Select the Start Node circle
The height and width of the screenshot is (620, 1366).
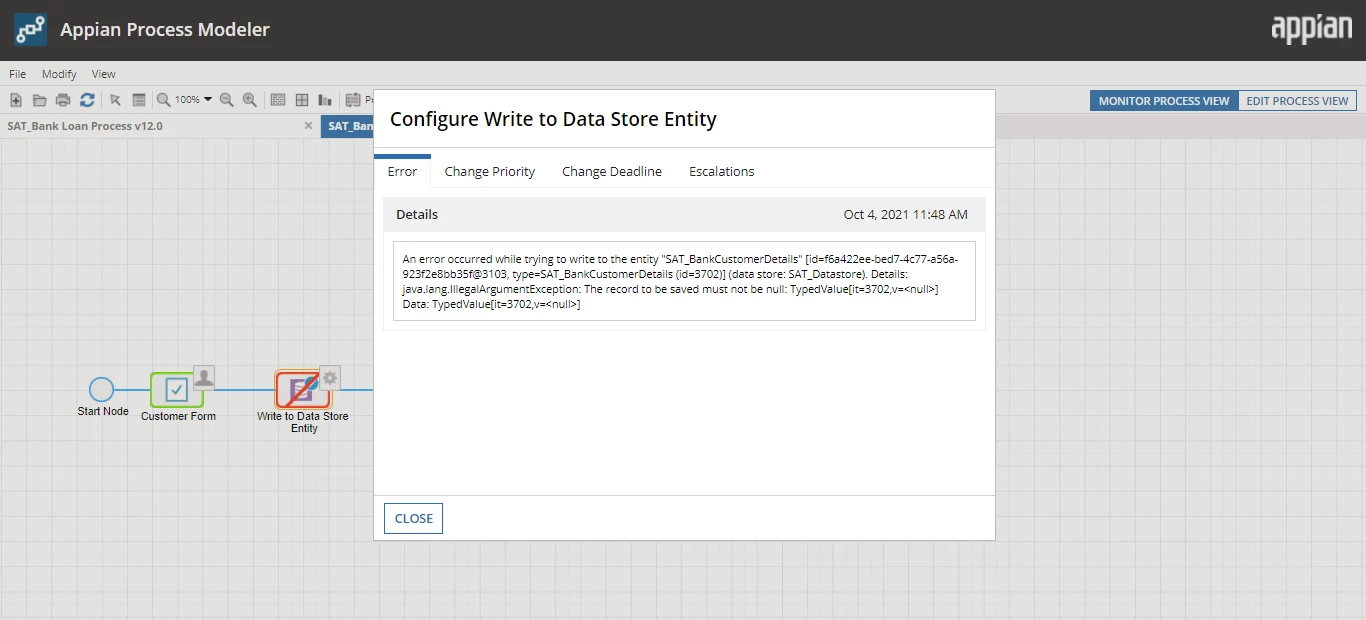pos(101,389)
